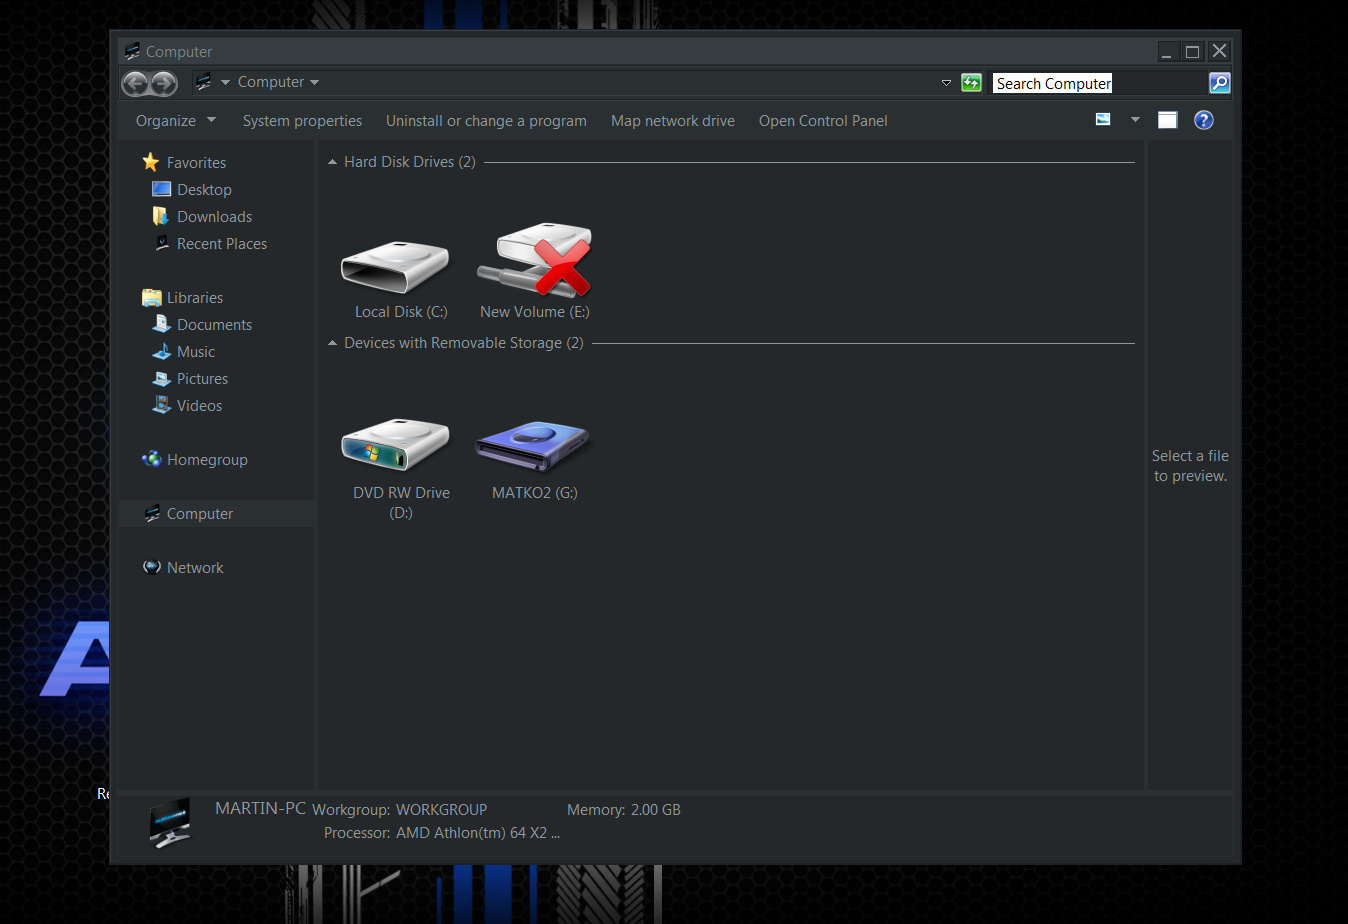Expand the address bar history dropdown

pyautogui.click(x=946, y=83)
